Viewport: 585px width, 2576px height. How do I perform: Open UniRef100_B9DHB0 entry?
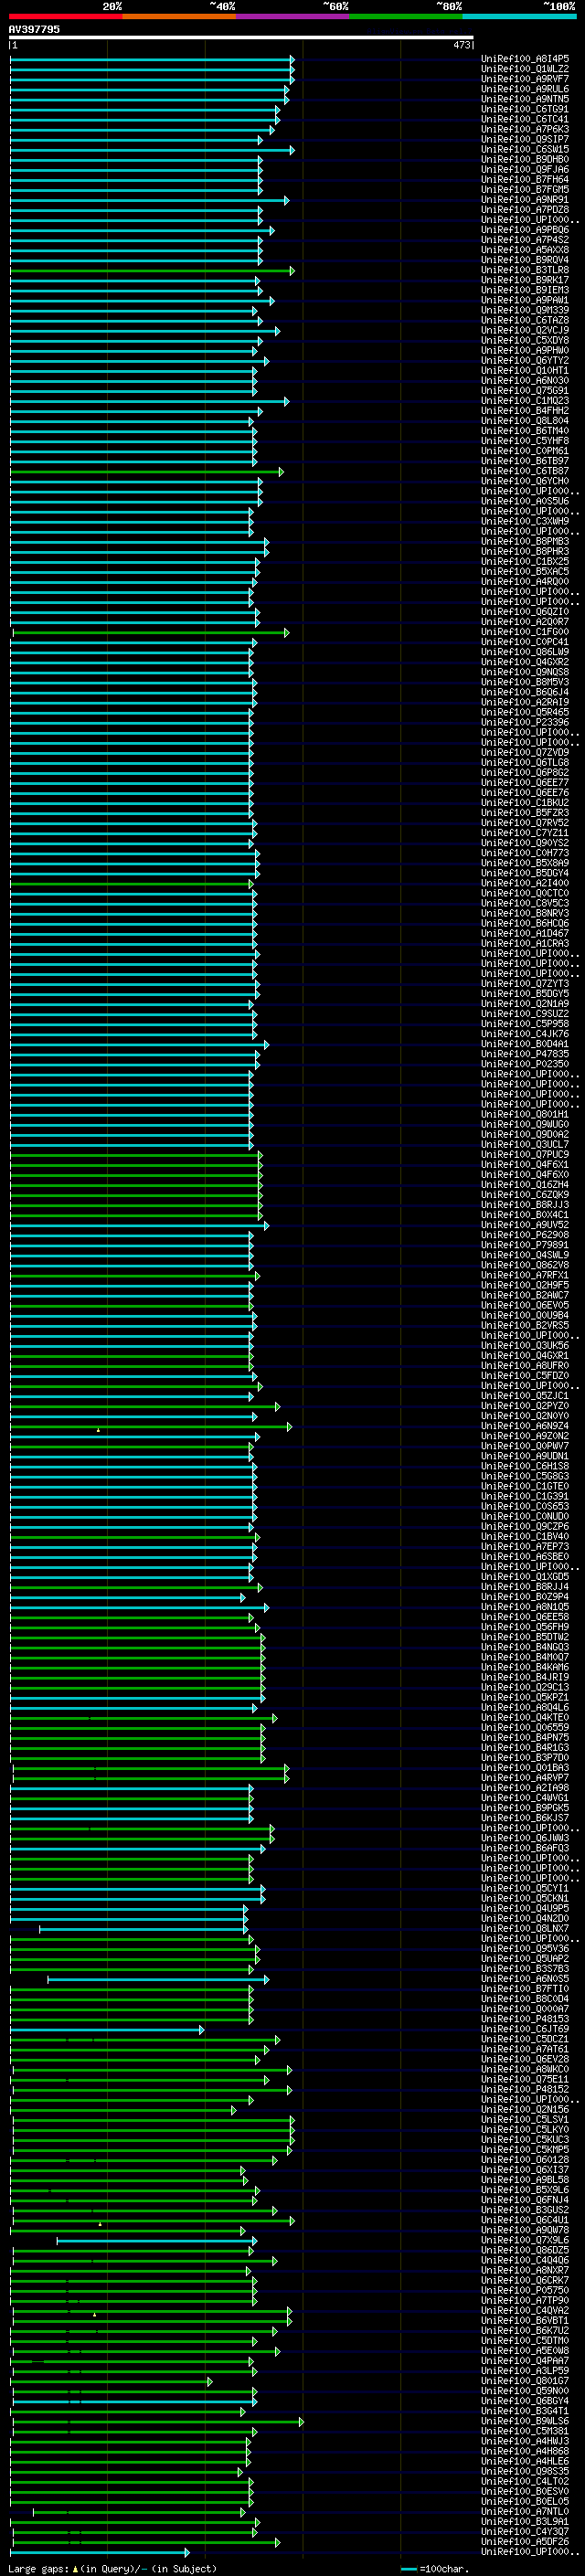point(525,159)
